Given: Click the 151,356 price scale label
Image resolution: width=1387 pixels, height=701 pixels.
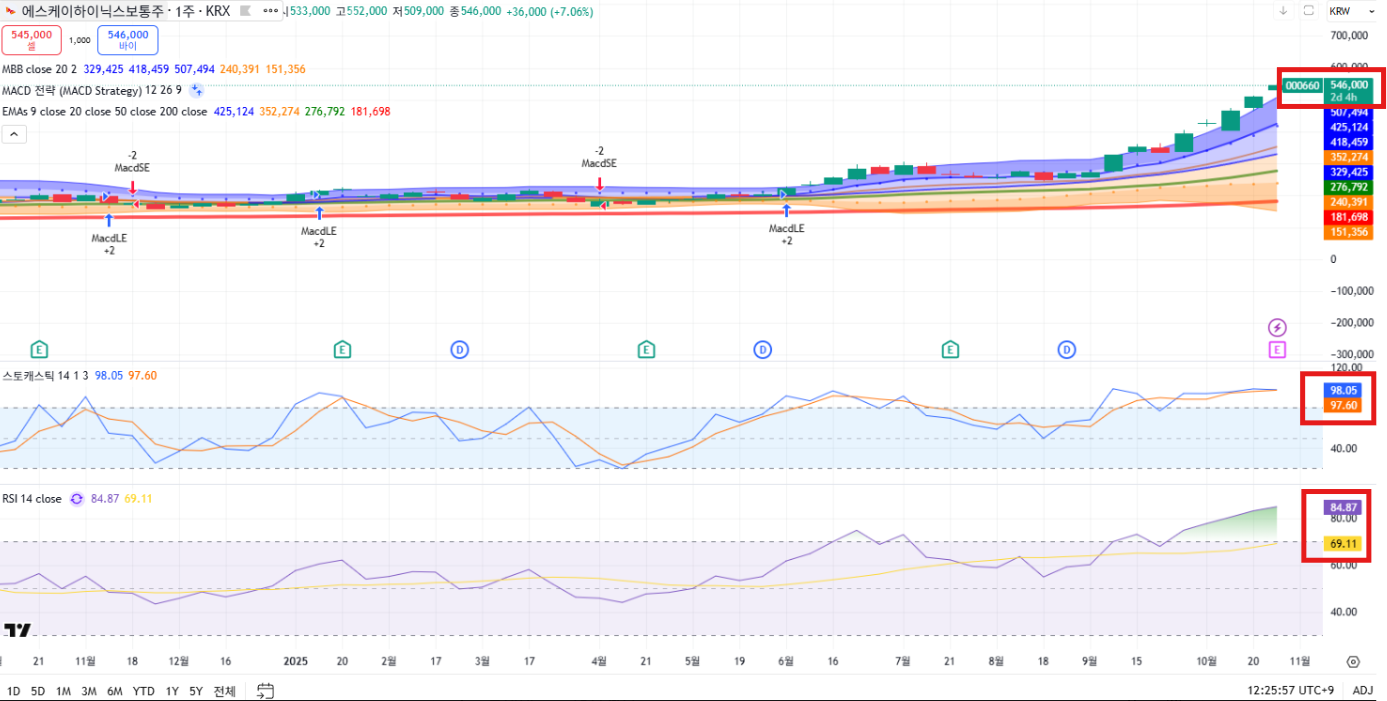Looking at the screenshot, I should (1349, 232).
